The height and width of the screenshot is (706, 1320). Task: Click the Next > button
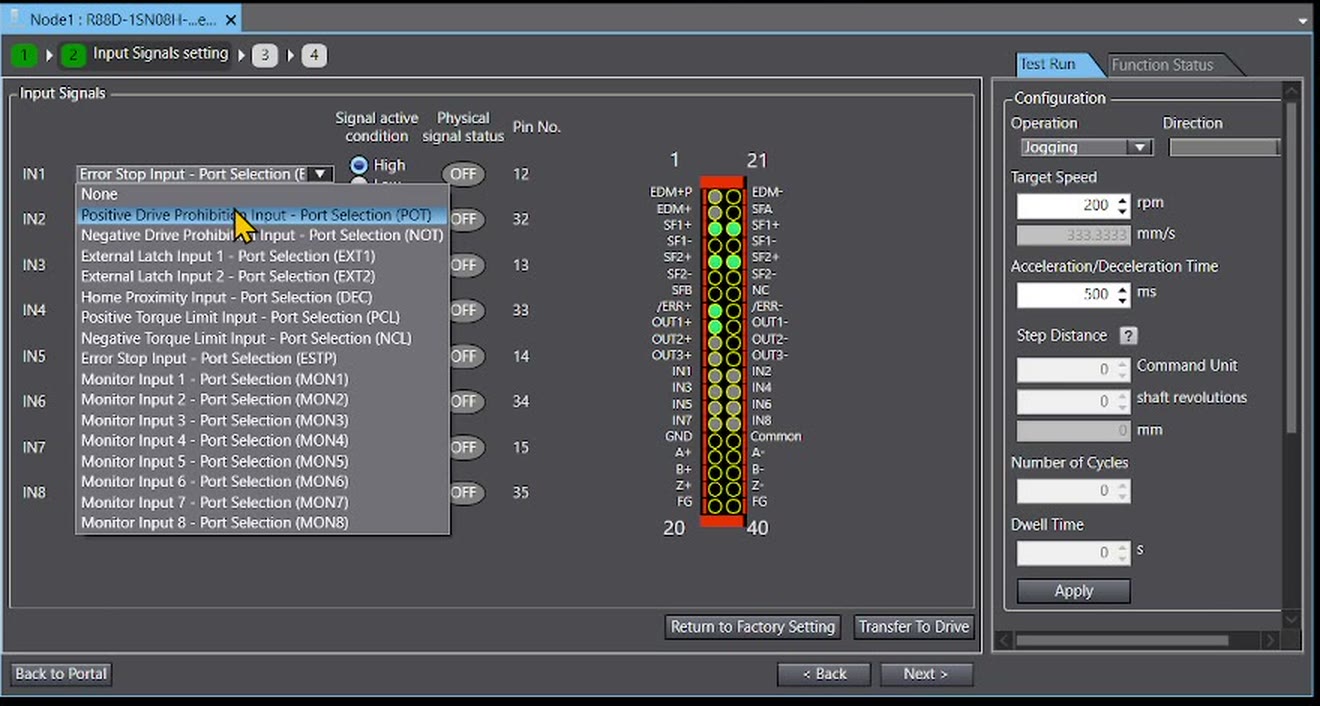(926, 674)
